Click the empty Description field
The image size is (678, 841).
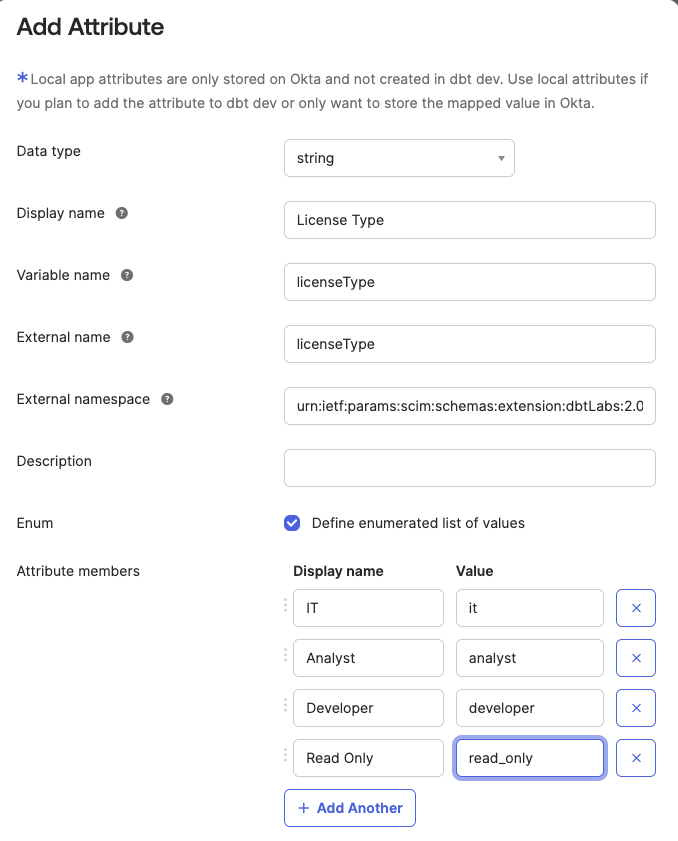tap(470, 468)
